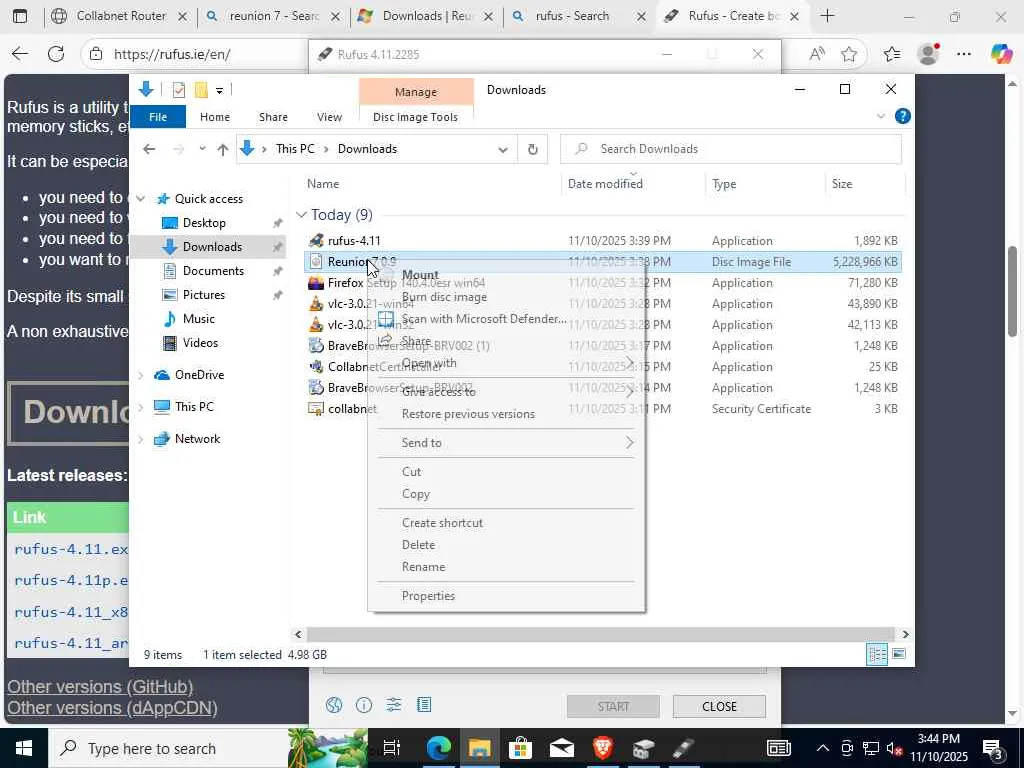The image size is (1024, 768).
Task: Switch to details view in Explorer status bar
Action: [x=876, y=654]
